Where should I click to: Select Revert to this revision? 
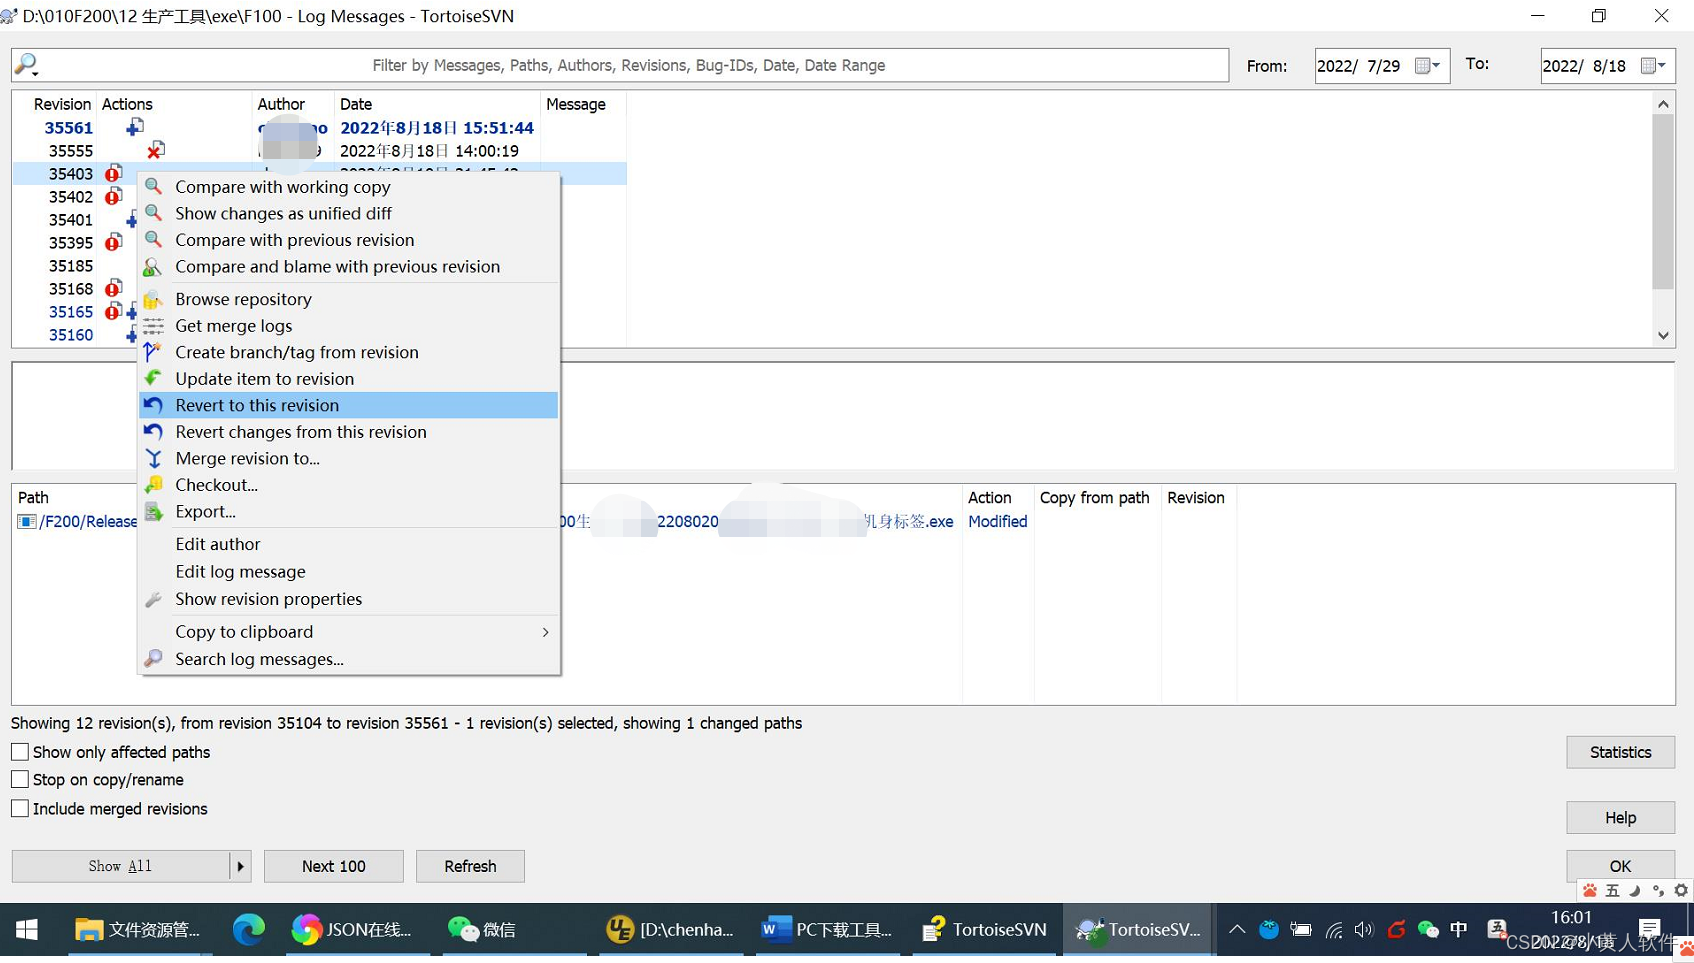pos(349,405)
